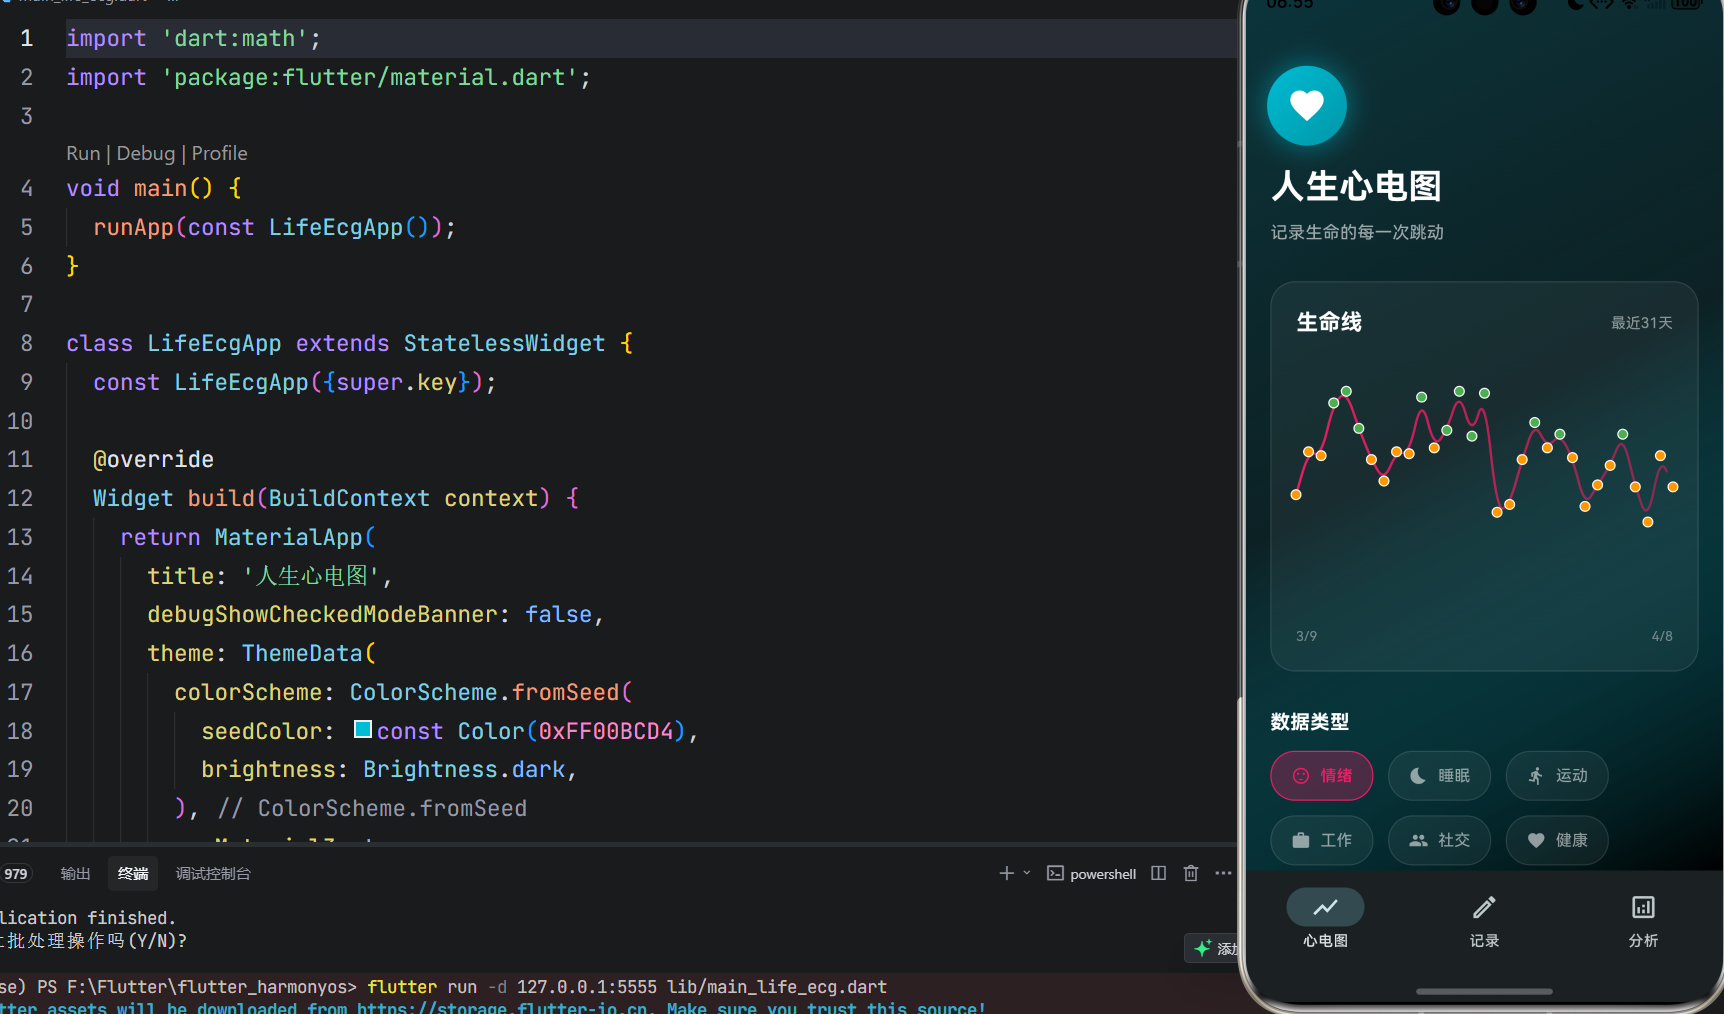The width and height of the screenshot is (1724, 1014).
Task: Select the 记录 bottom navigation tab
Action: coord(1484,919)
